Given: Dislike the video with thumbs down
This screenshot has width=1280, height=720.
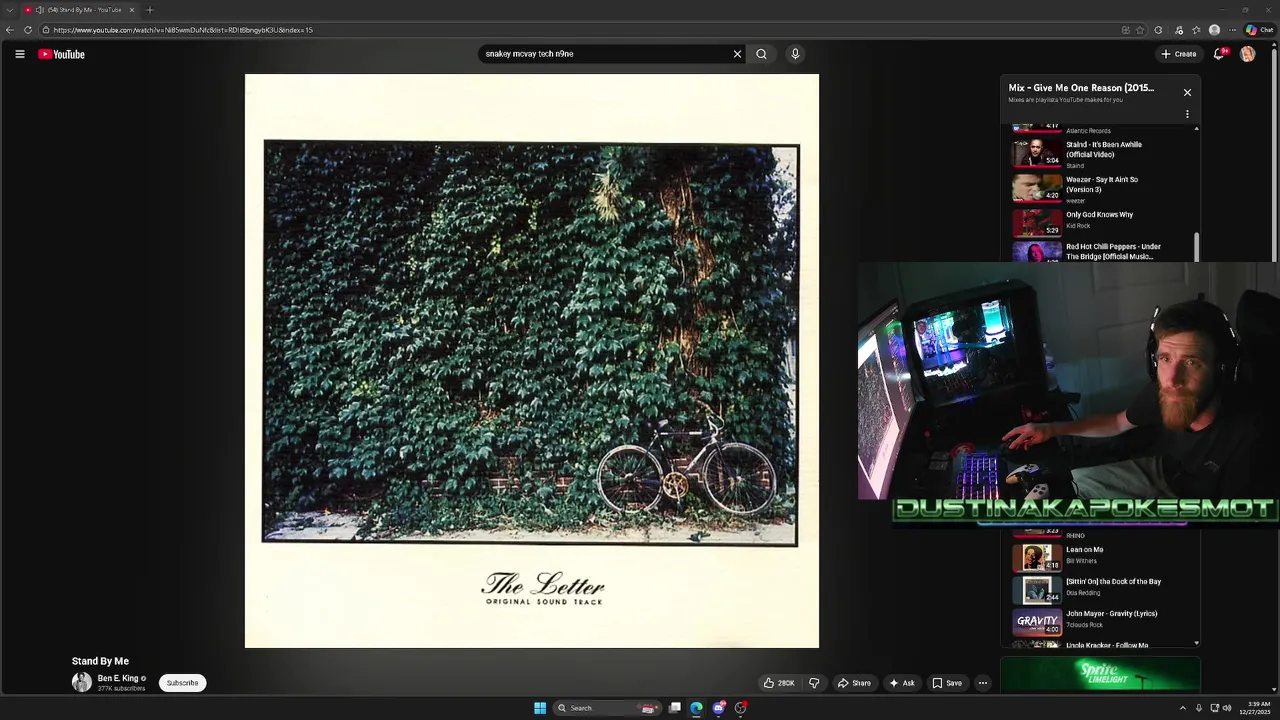Looking at the screenshot, I should click(x=814, y=683).
